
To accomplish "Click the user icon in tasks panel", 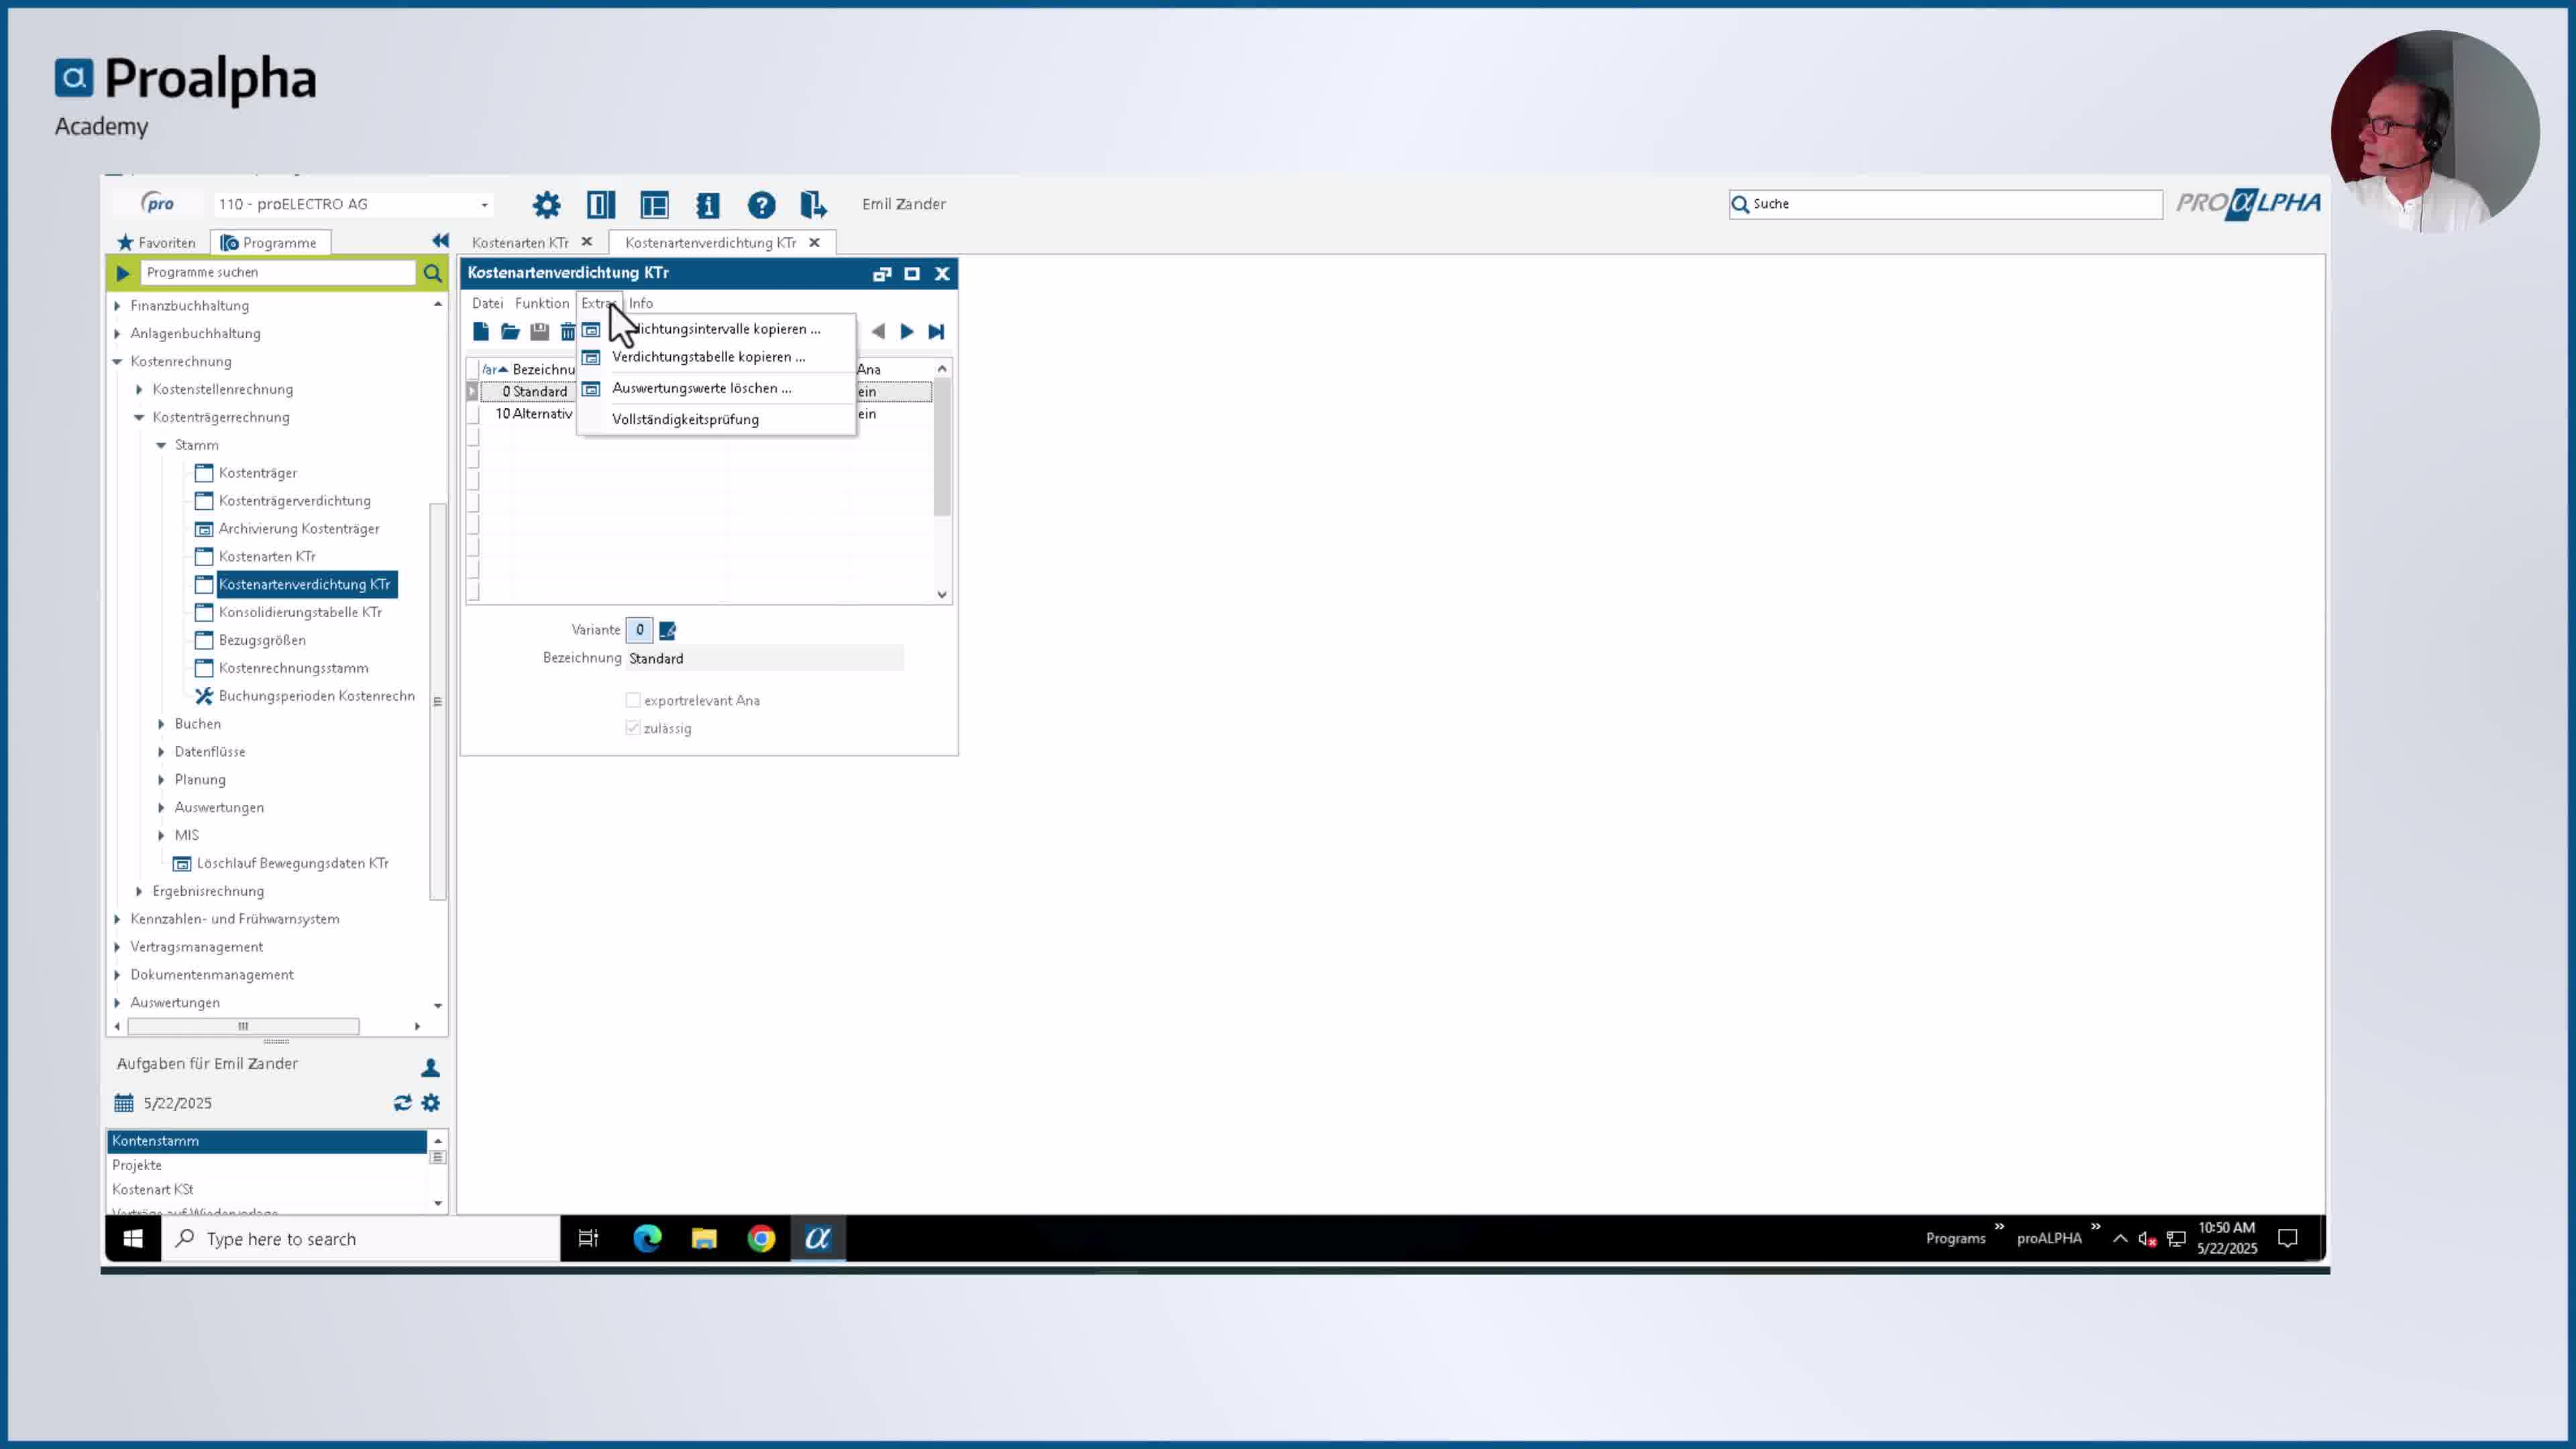I will click(x=430, y=1067).
